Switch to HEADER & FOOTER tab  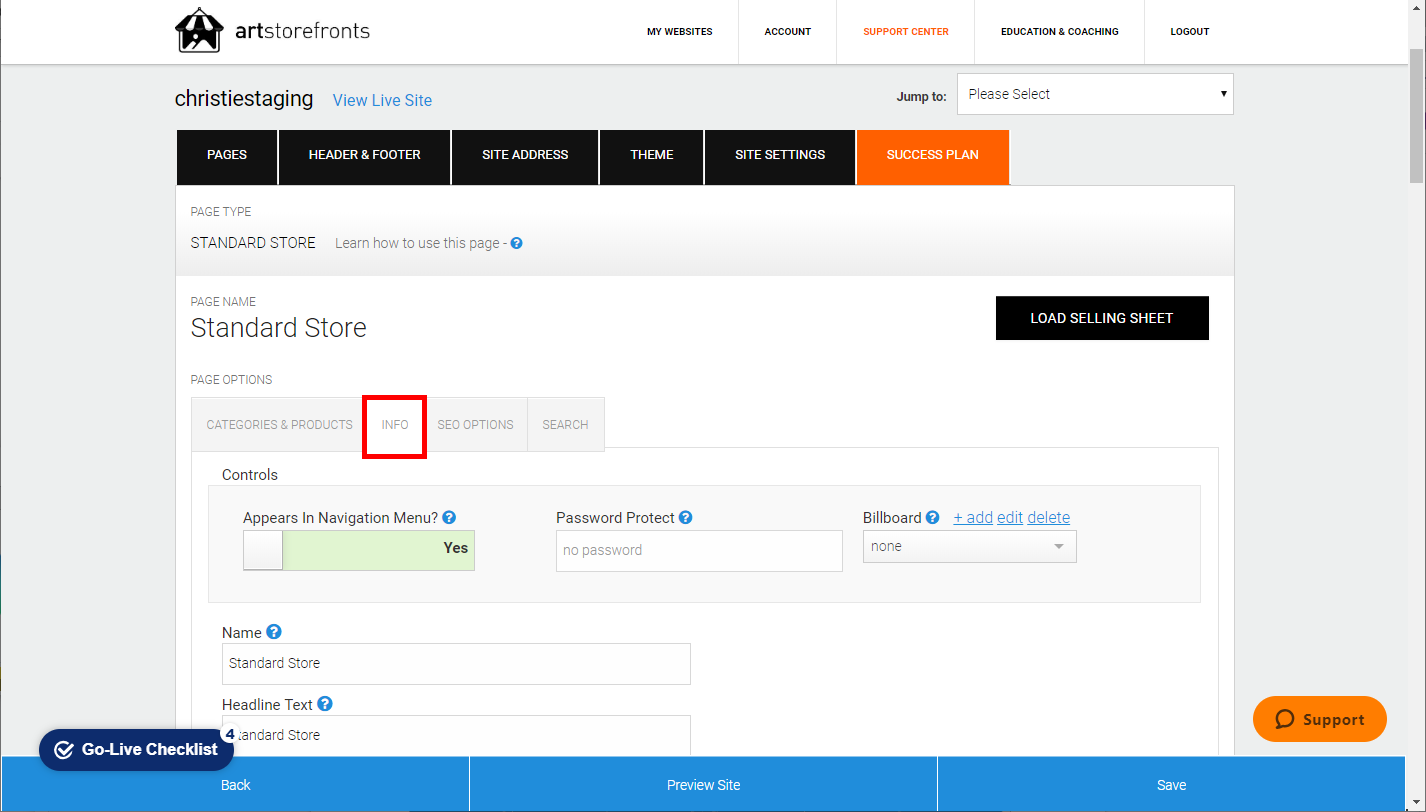tap(364, 156)
